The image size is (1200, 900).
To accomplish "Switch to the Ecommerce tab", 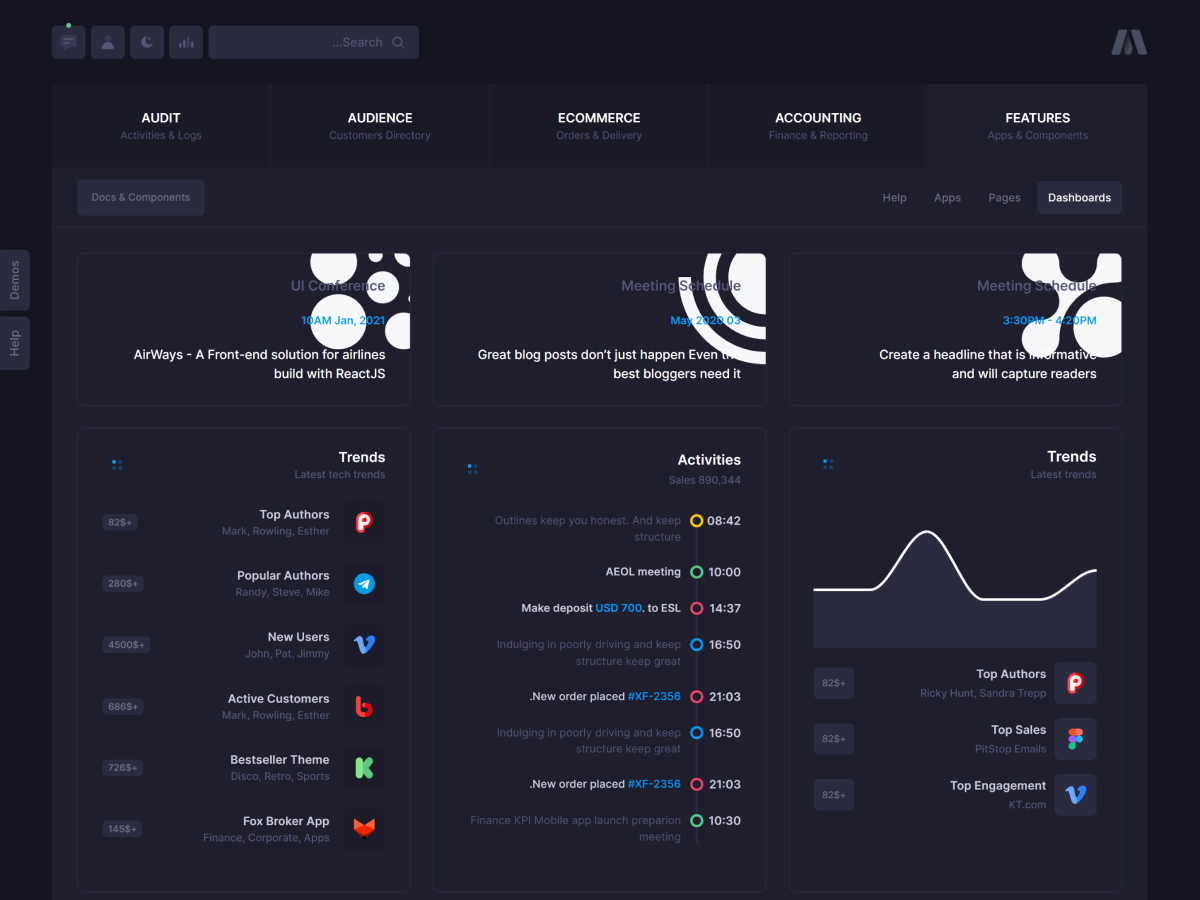I will point(599,126).
